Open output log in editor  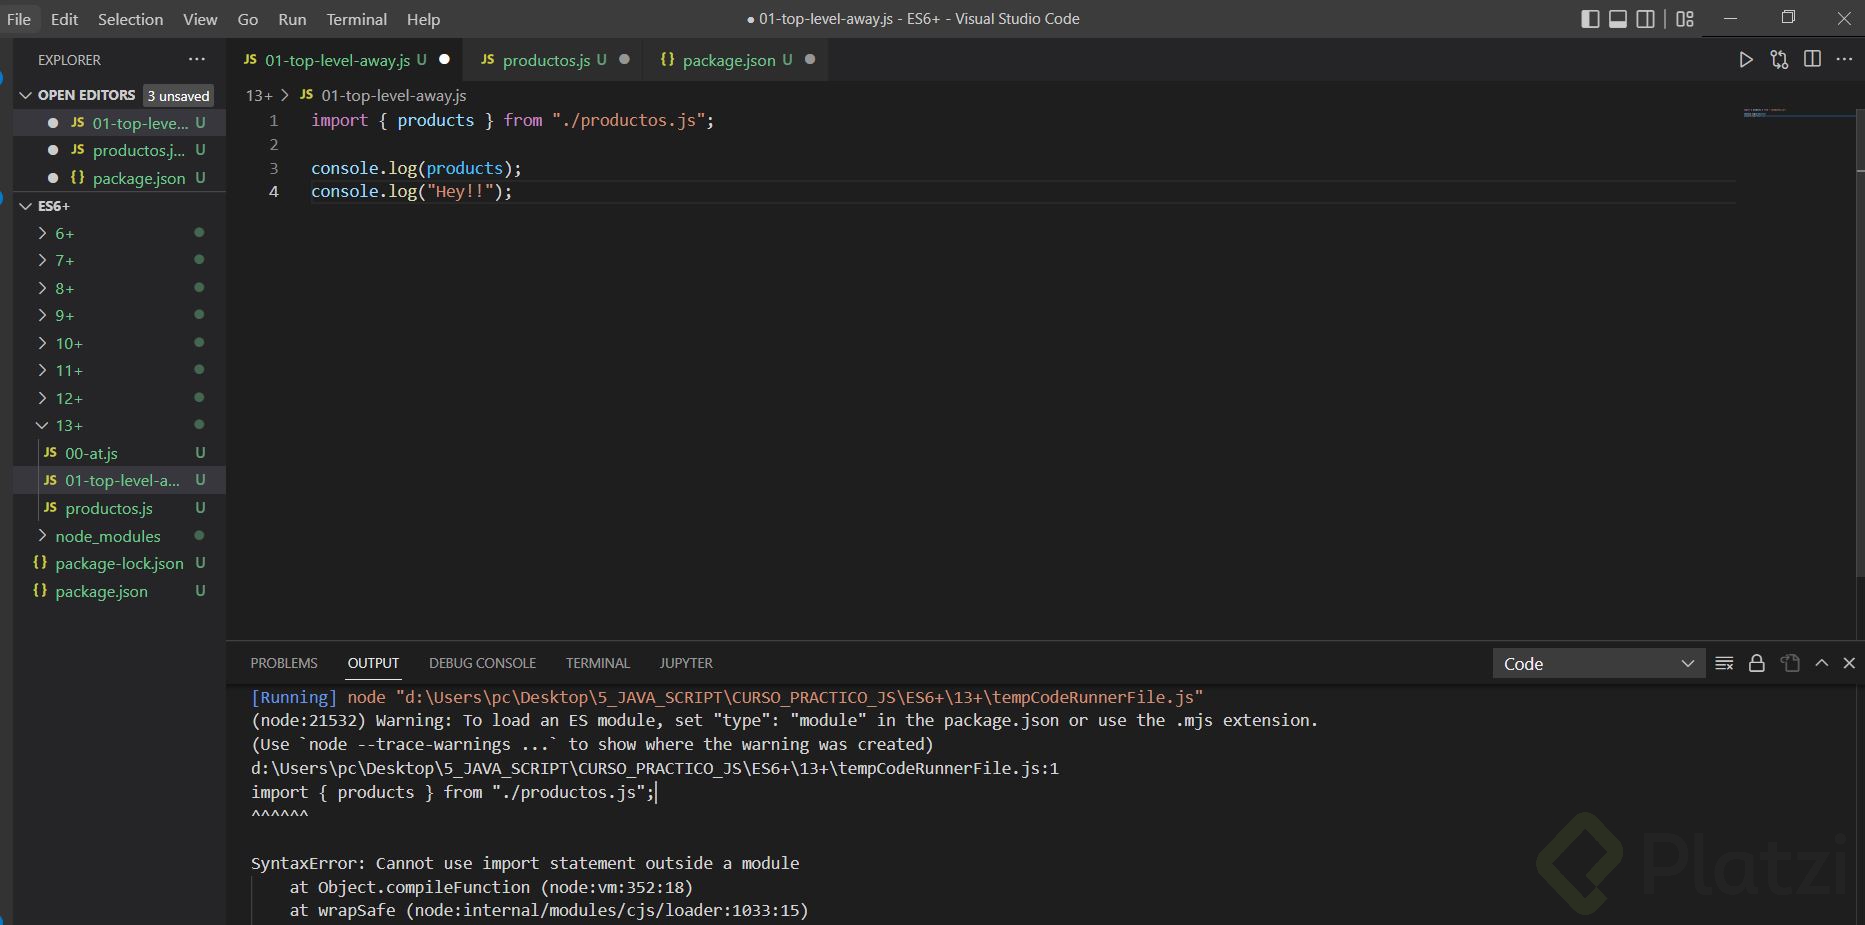click(x=1790, y=664)
